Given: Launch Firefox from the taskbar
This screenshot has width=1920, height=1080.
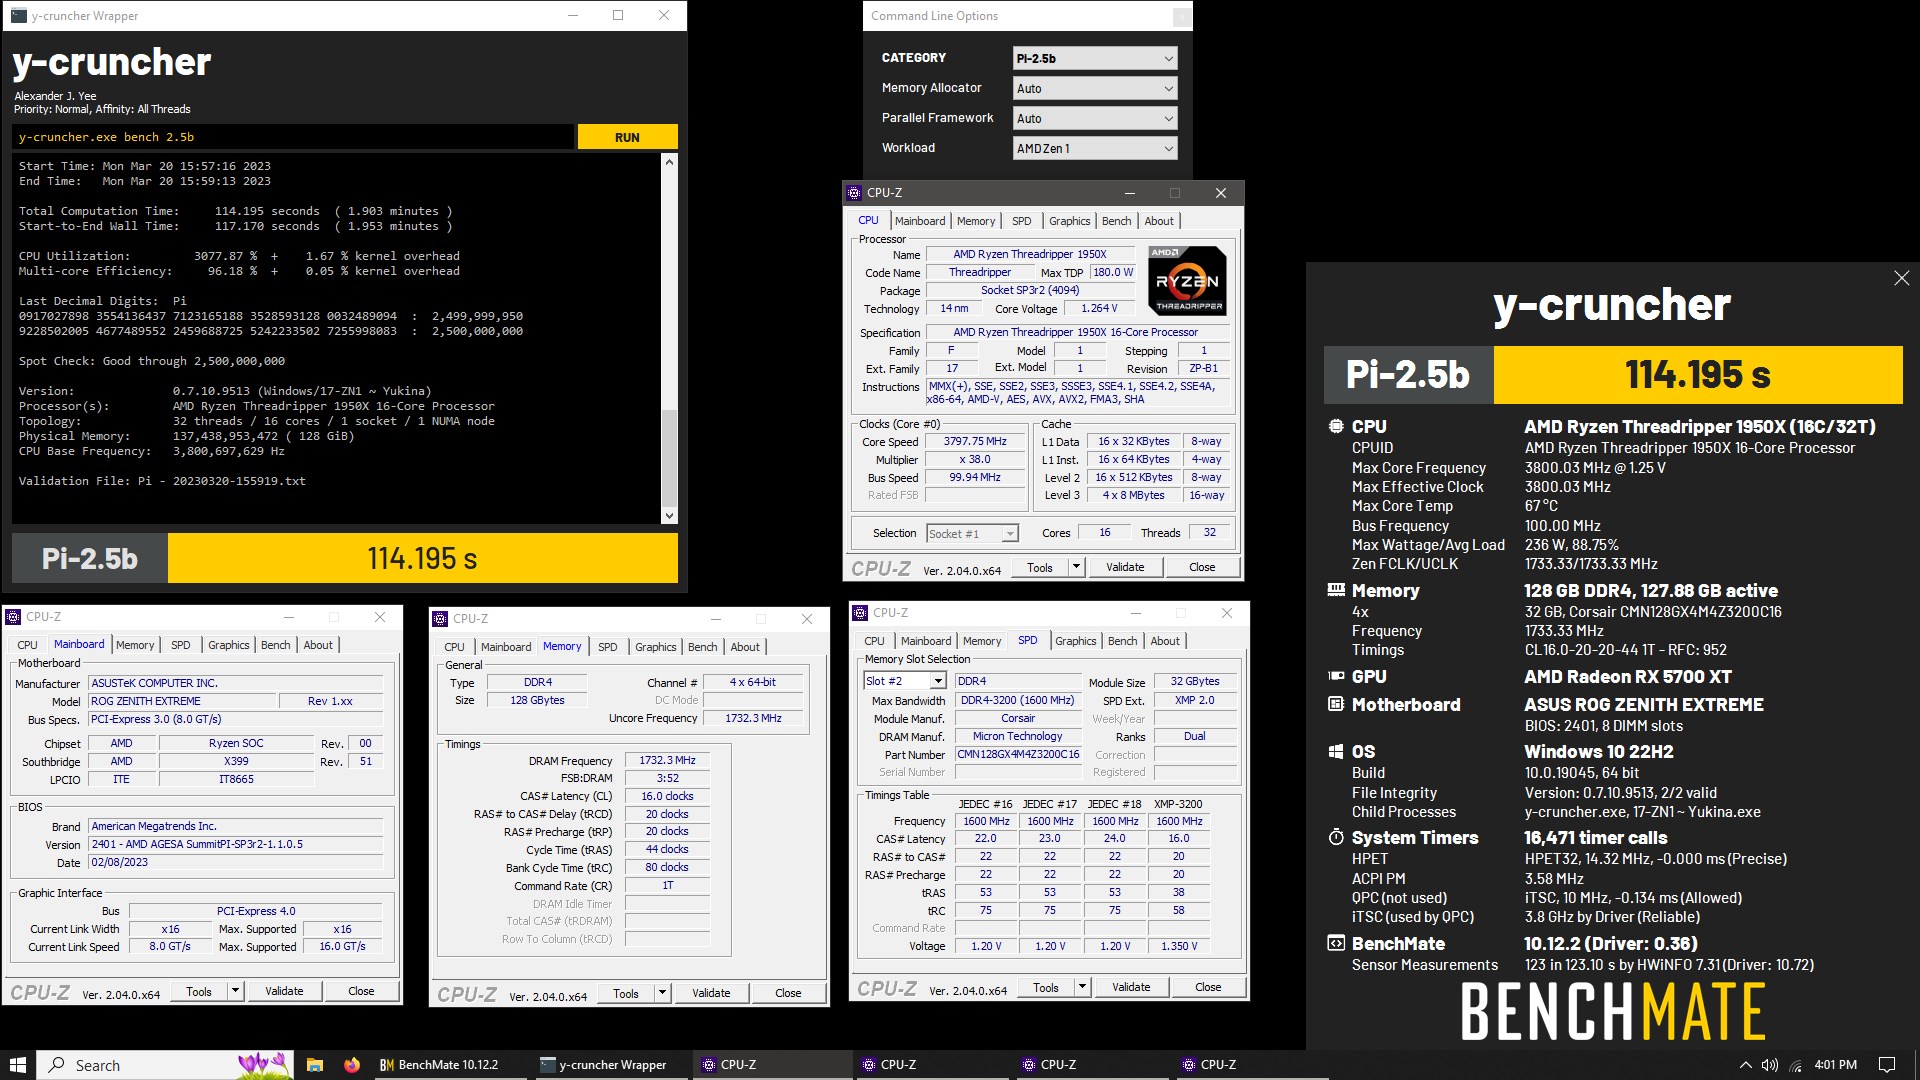Looking at the screenshot, I should pos(352,1065).
